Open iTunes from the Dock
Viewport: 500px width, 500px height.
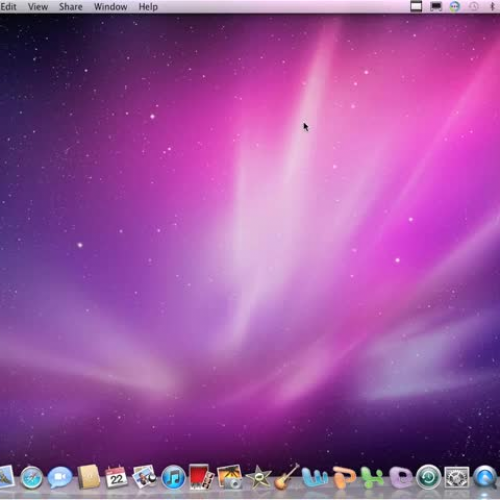point(173,478)
